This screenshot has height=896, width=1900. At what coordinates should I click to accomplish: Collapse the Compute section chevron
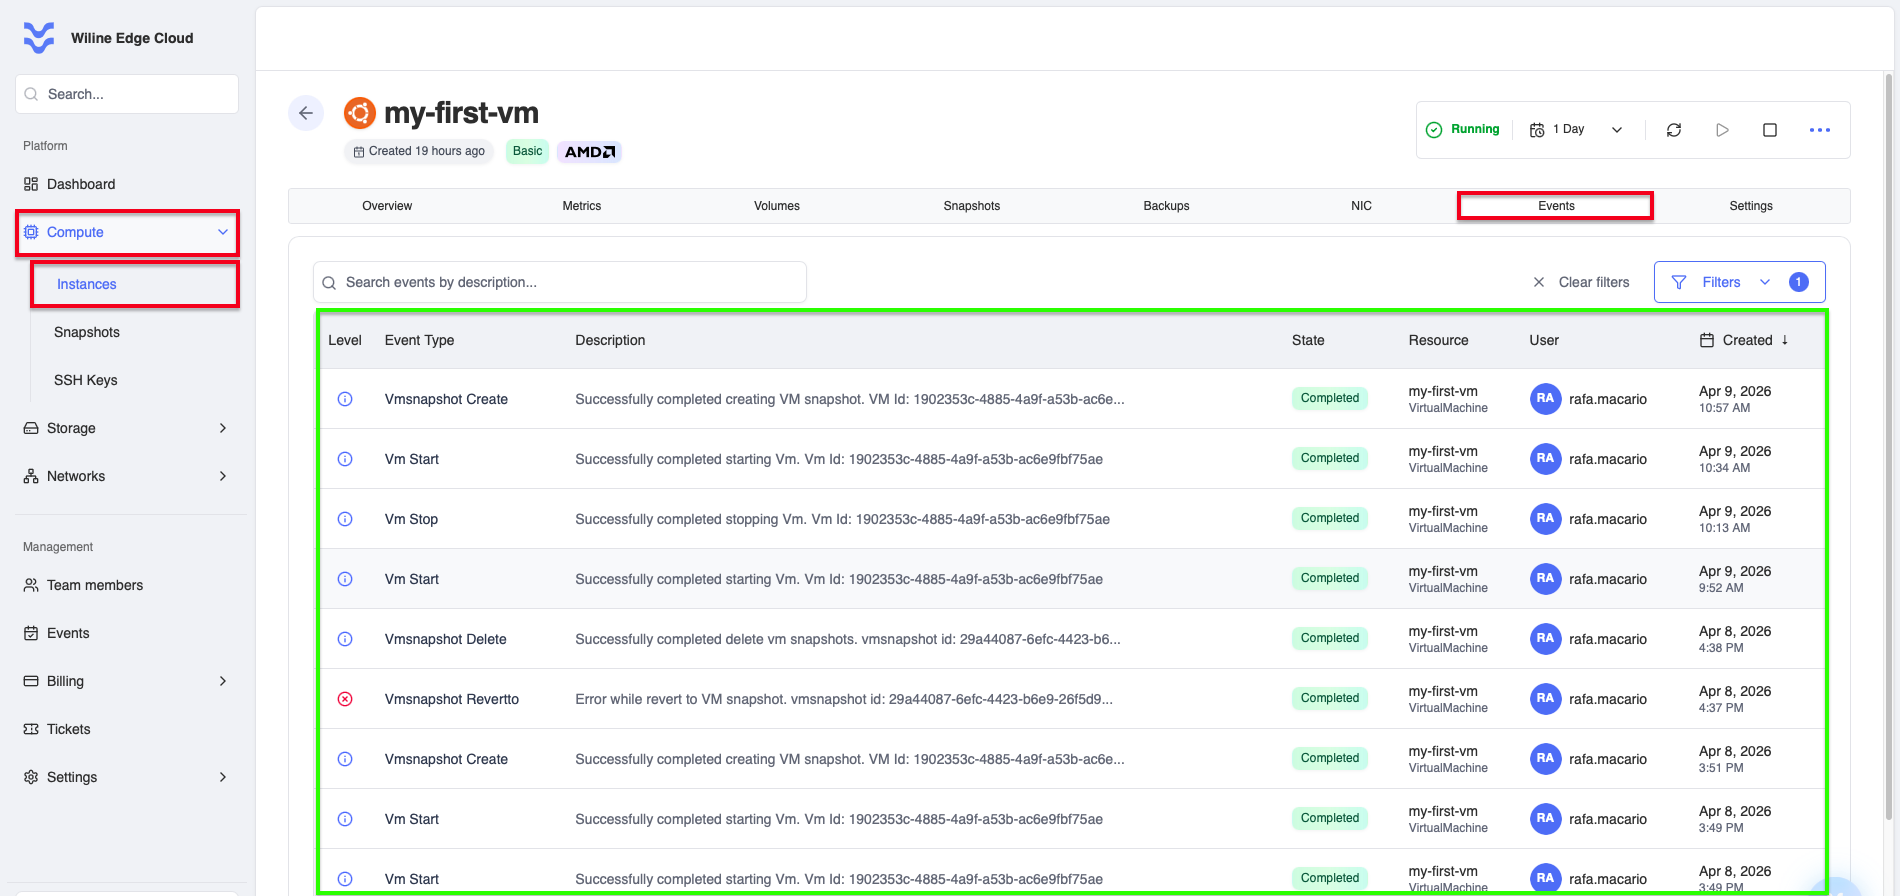(223, 232)
